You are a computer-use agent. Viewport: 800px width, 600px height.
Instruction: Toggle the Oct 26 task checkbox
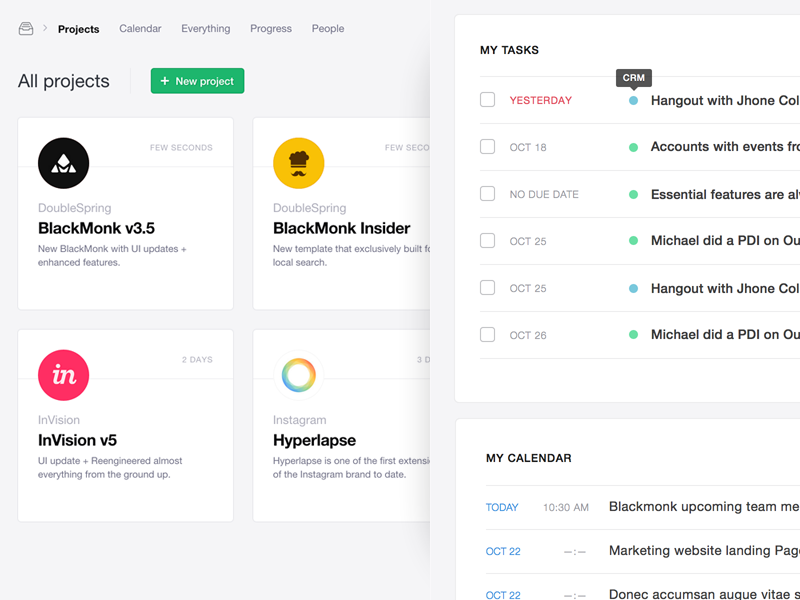point(487,335)
